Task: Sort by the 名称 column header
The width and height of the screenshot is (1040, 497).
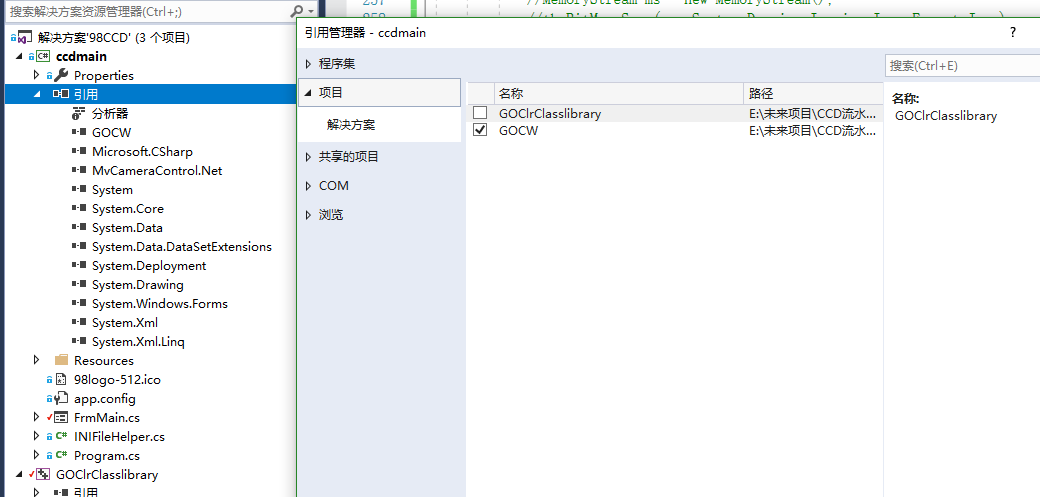Action: click(618, 94)
